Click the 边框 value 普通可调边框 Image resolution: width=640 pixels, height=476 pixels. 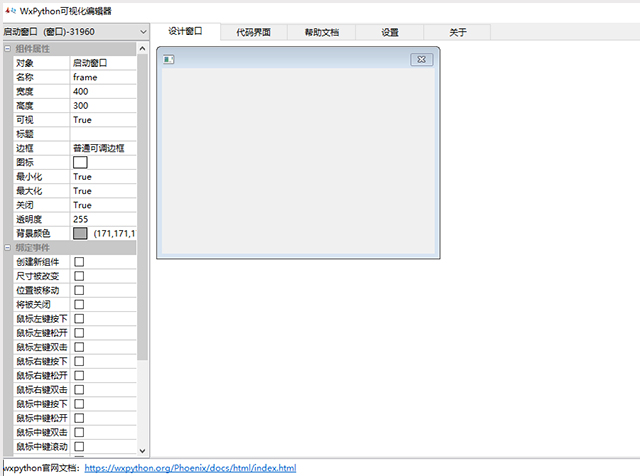coord(103,148)
